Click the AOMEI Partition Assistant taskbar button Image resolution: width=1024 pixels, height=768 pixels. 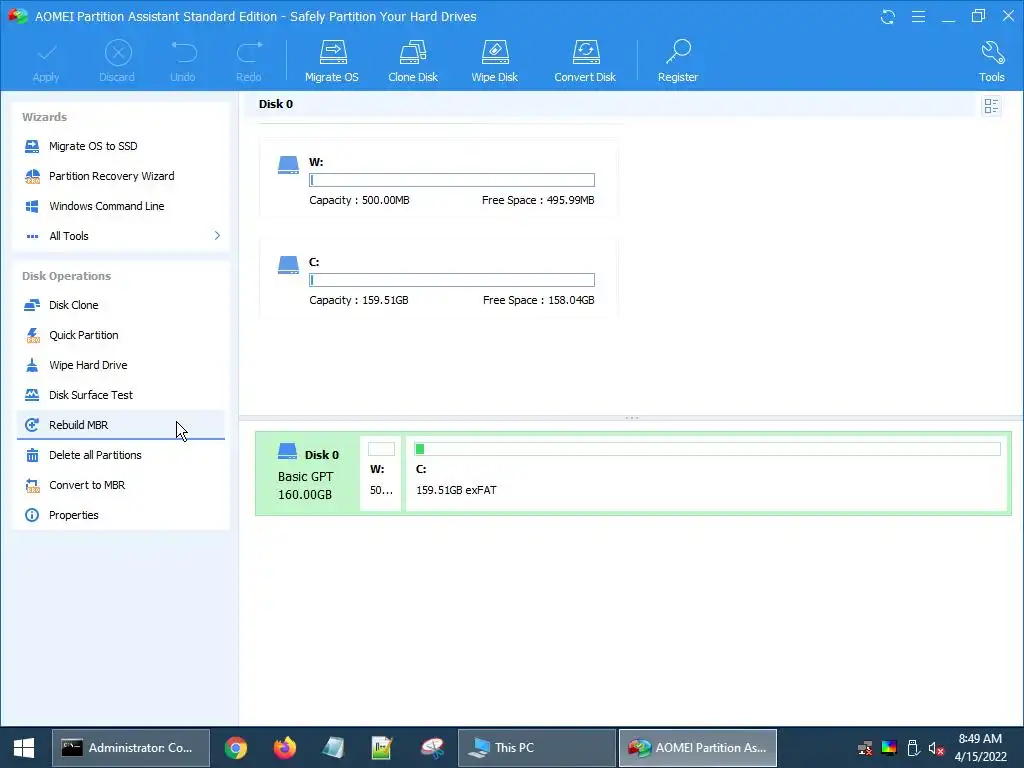697,748
